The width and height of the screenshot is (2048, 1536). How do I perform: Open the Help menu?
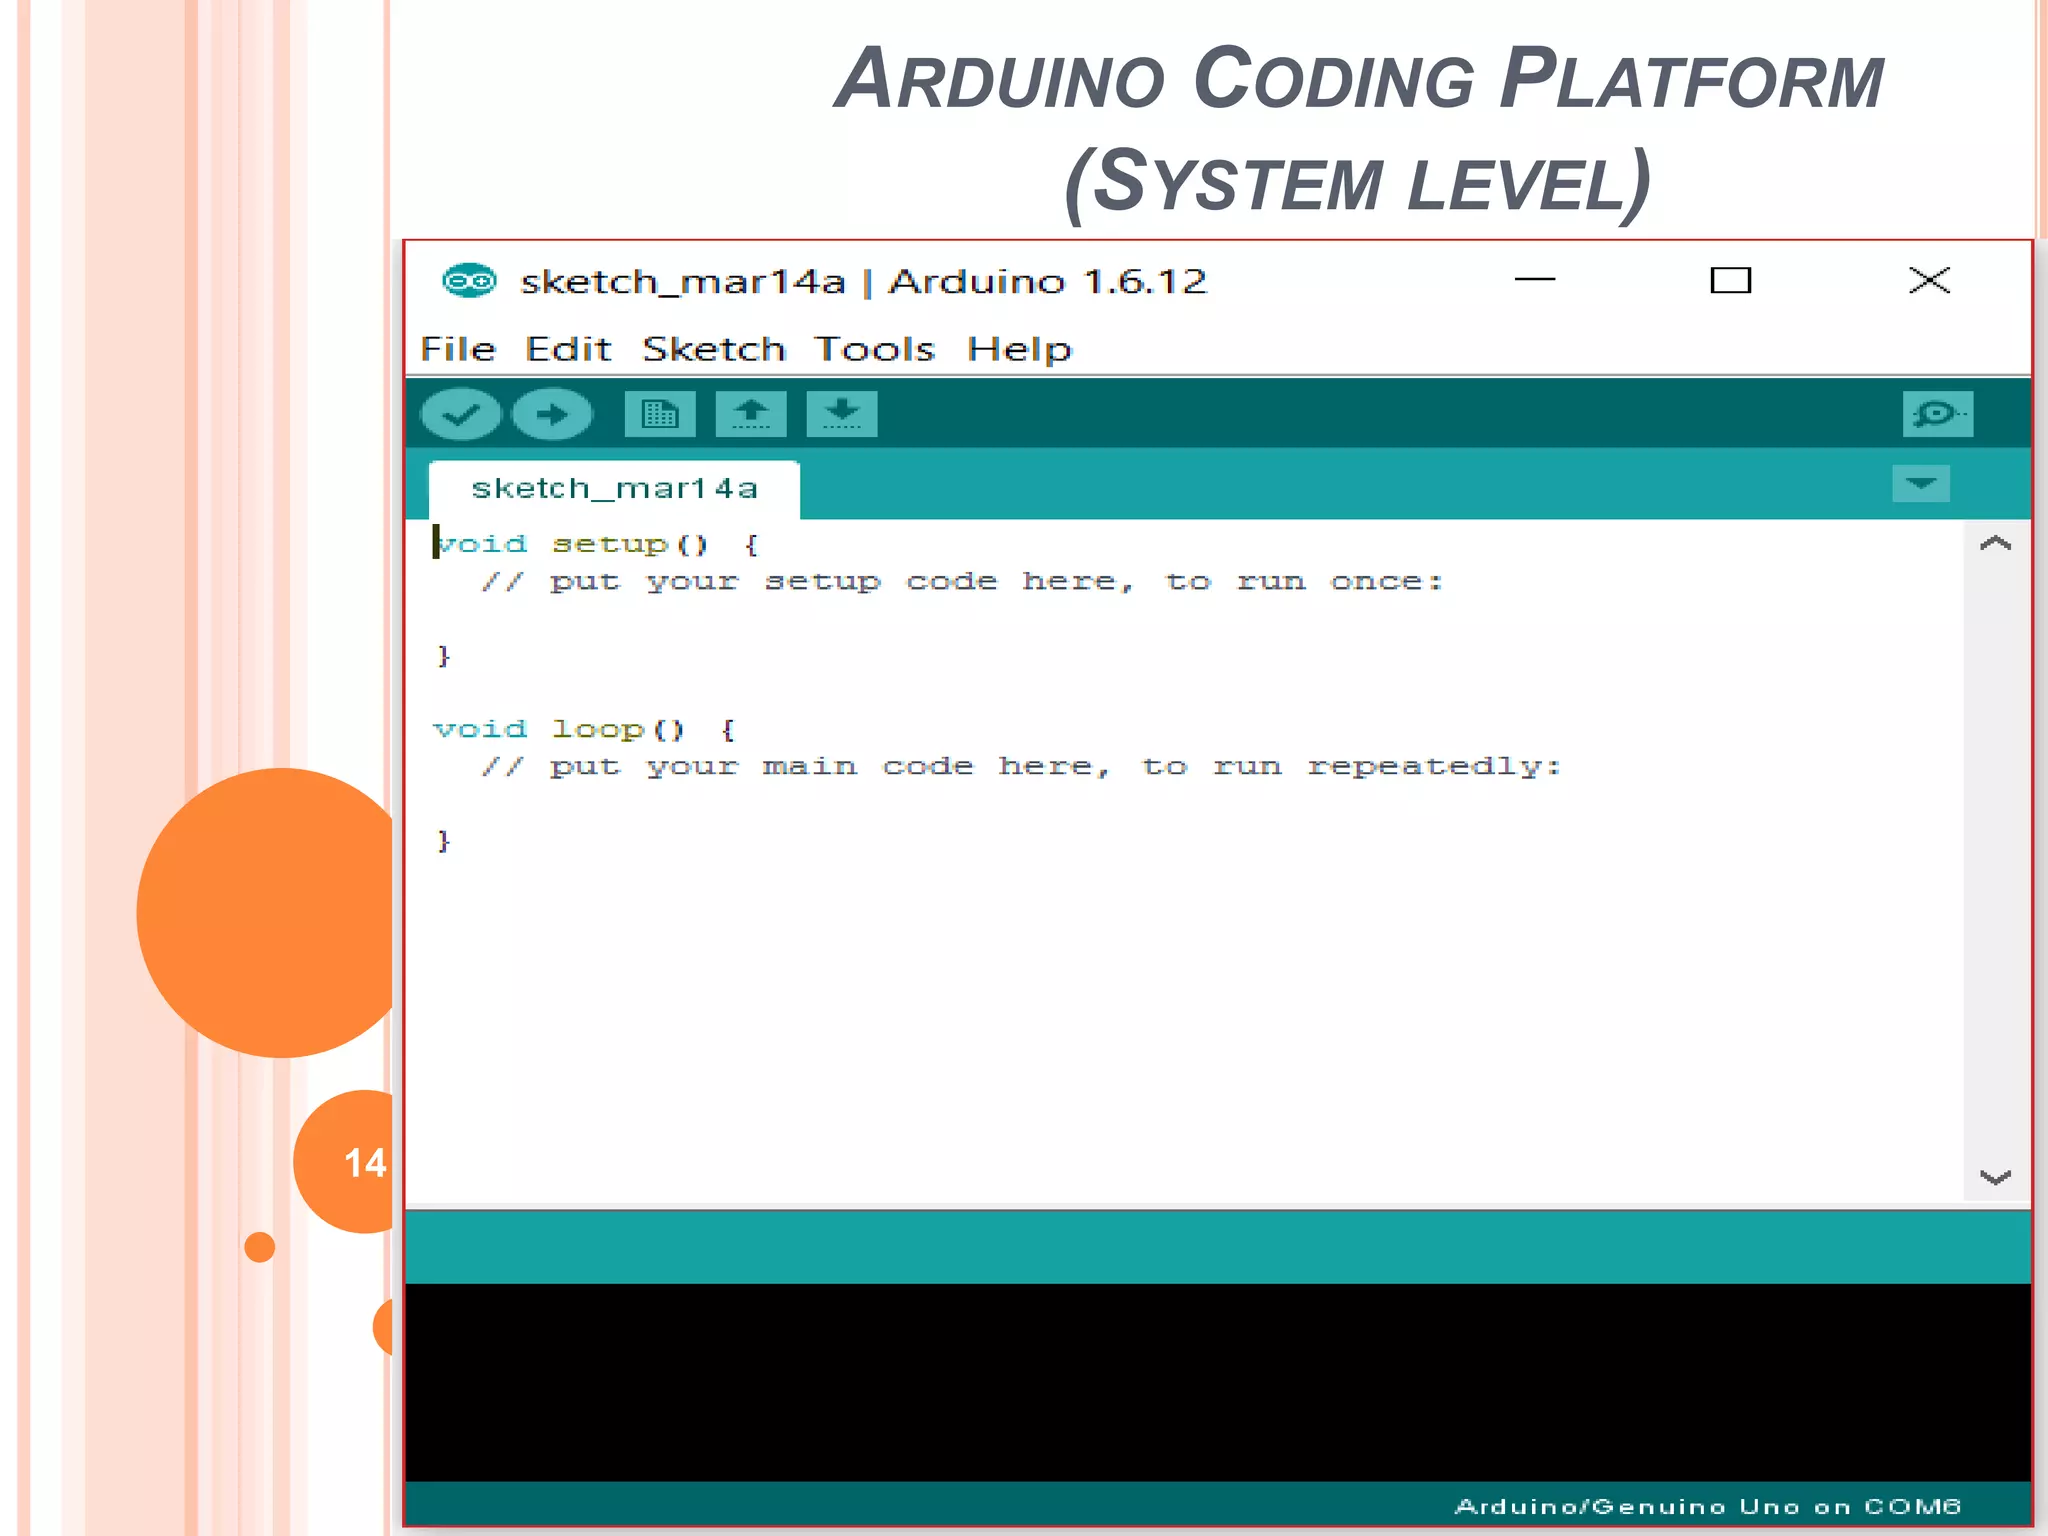1019,349
